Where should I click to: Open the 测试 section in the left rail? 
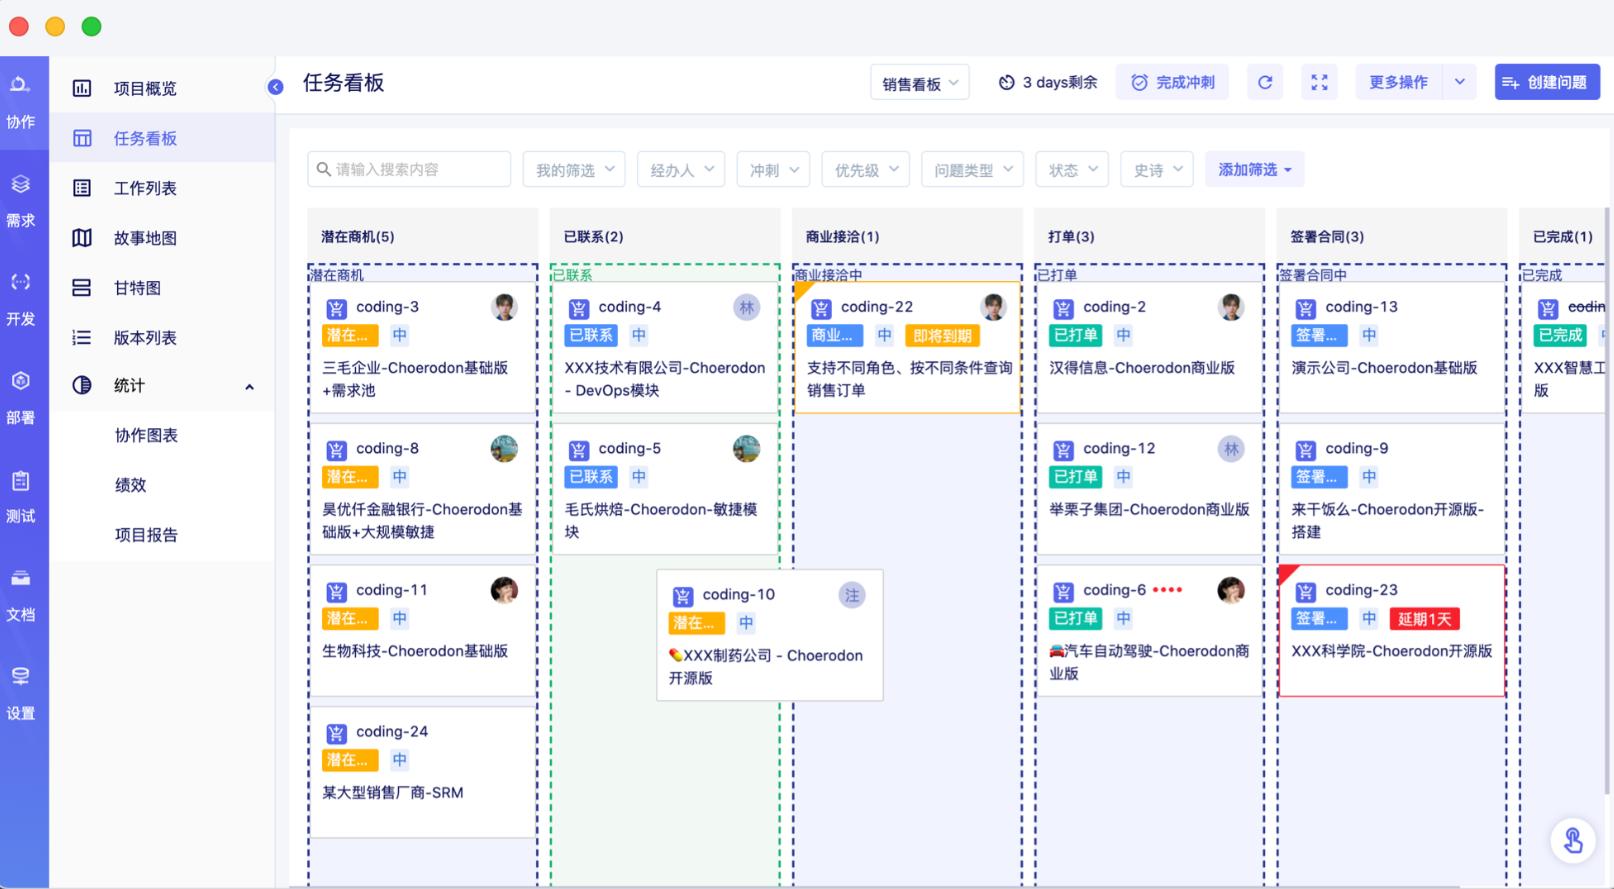21,497
